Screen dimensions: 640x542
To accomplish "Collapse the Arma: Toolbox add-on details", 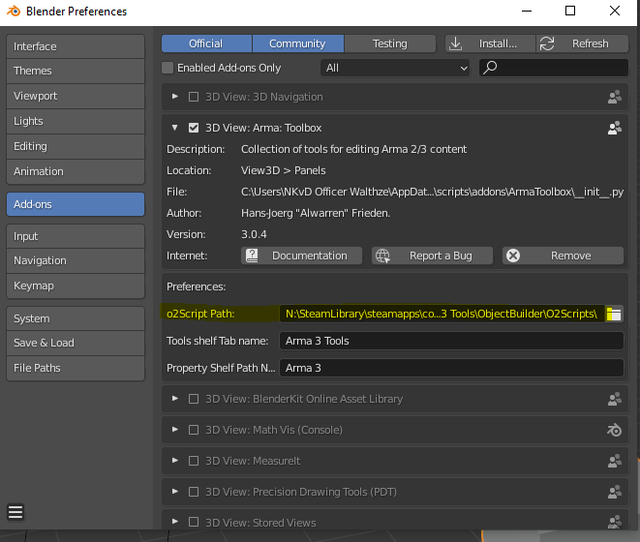I will tap(175, 127).
